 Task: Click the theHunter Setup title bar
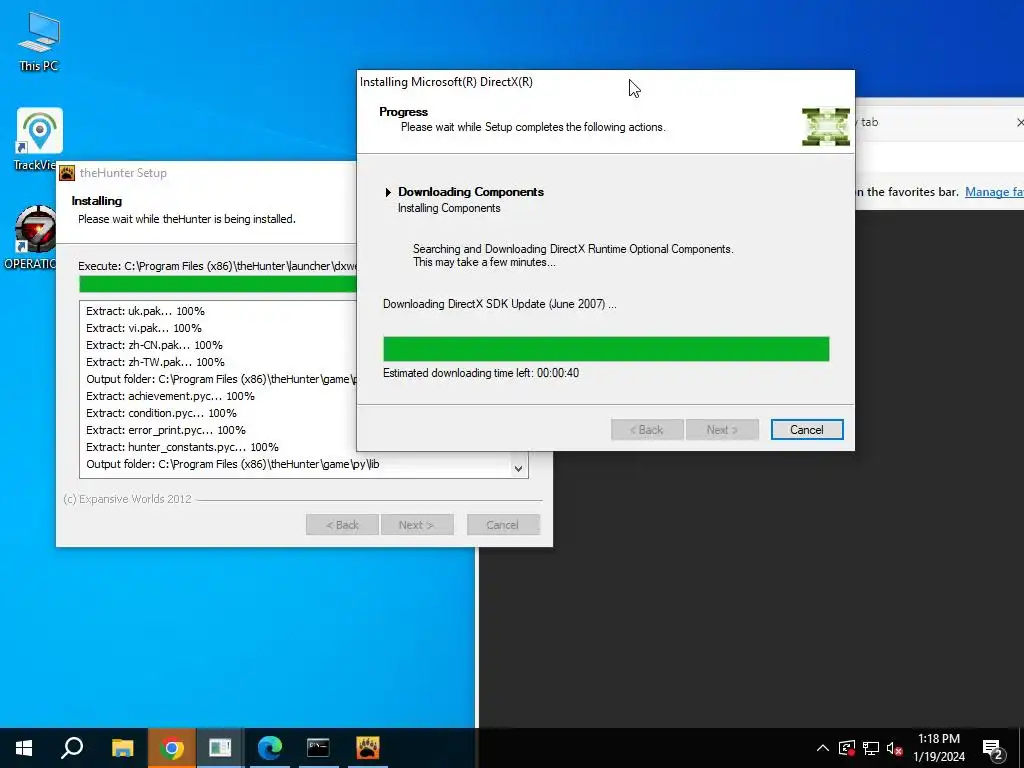(x=206, y=173)
